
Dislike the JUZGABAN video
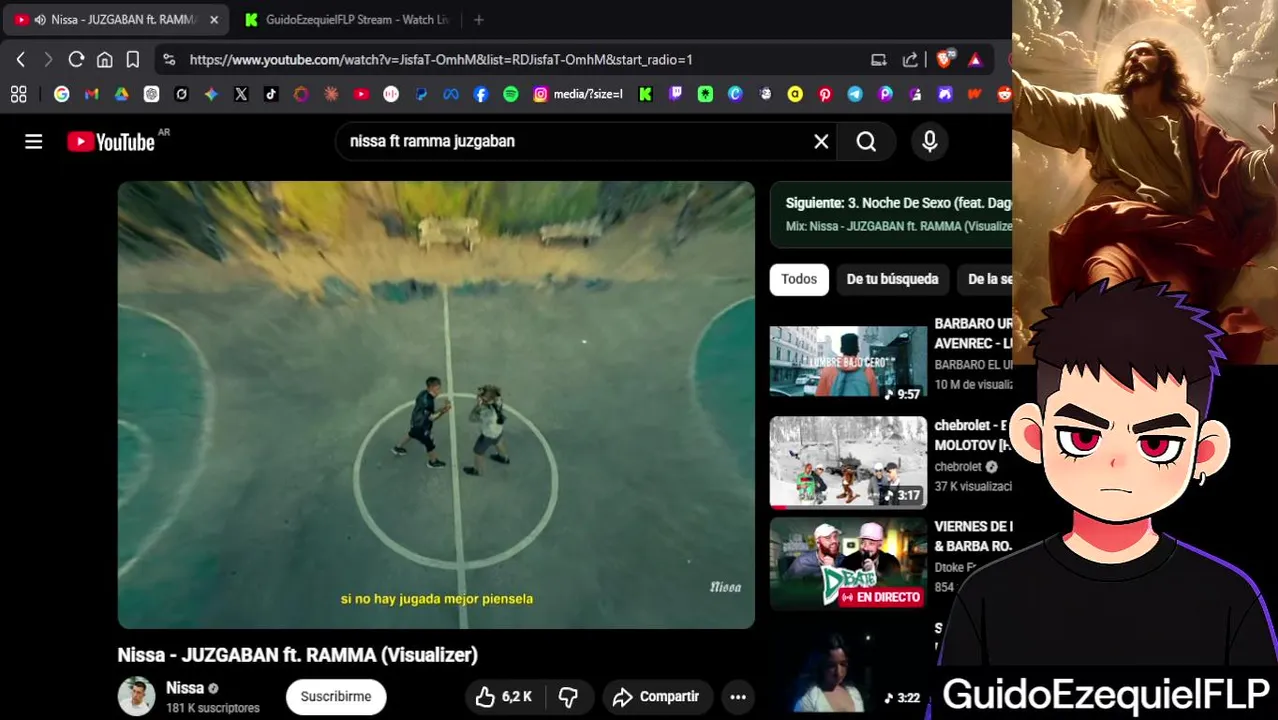[569, 697]
